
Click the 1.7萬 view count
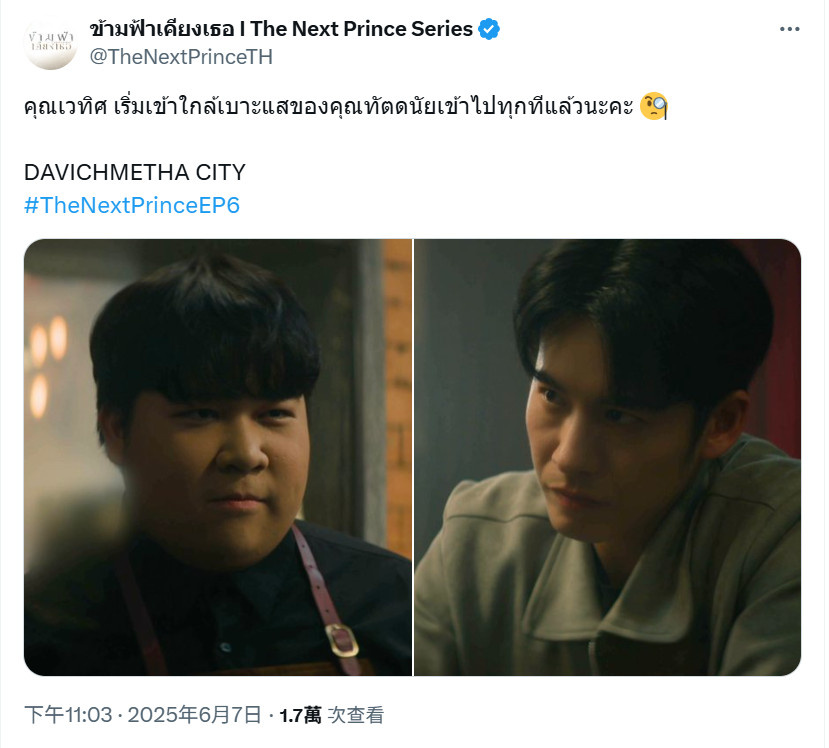[x=300, y=715]
